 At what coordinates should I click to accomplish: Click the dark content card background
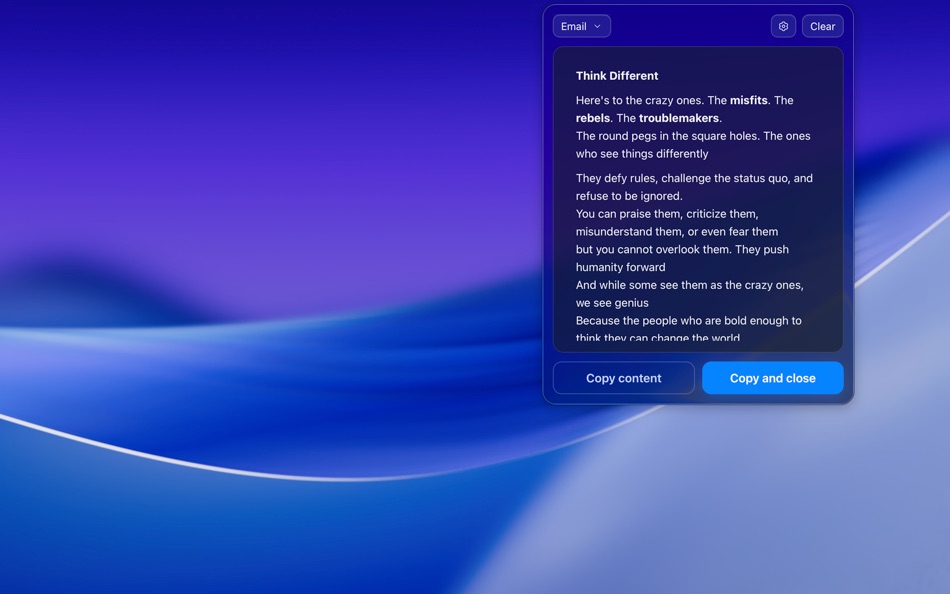697,330
